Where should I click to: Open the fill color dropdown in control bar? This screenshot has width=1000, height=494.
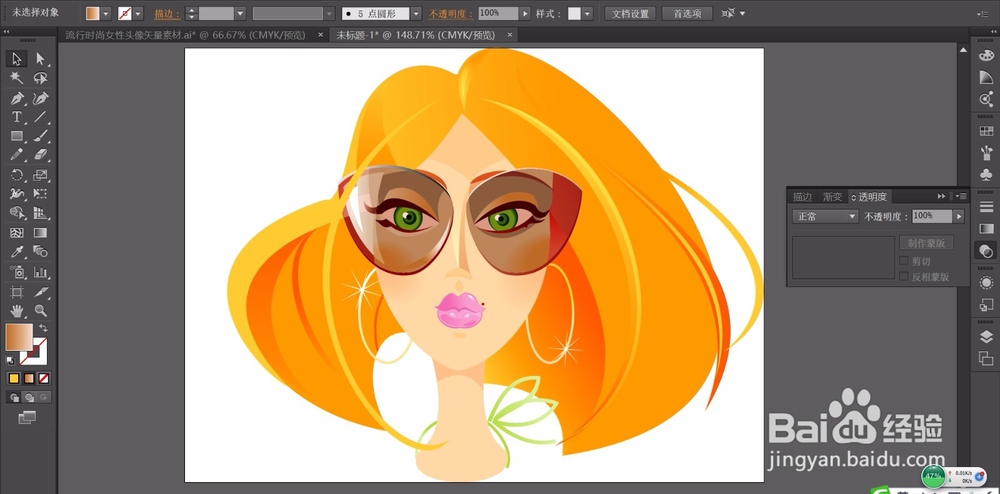pos(107,13)
